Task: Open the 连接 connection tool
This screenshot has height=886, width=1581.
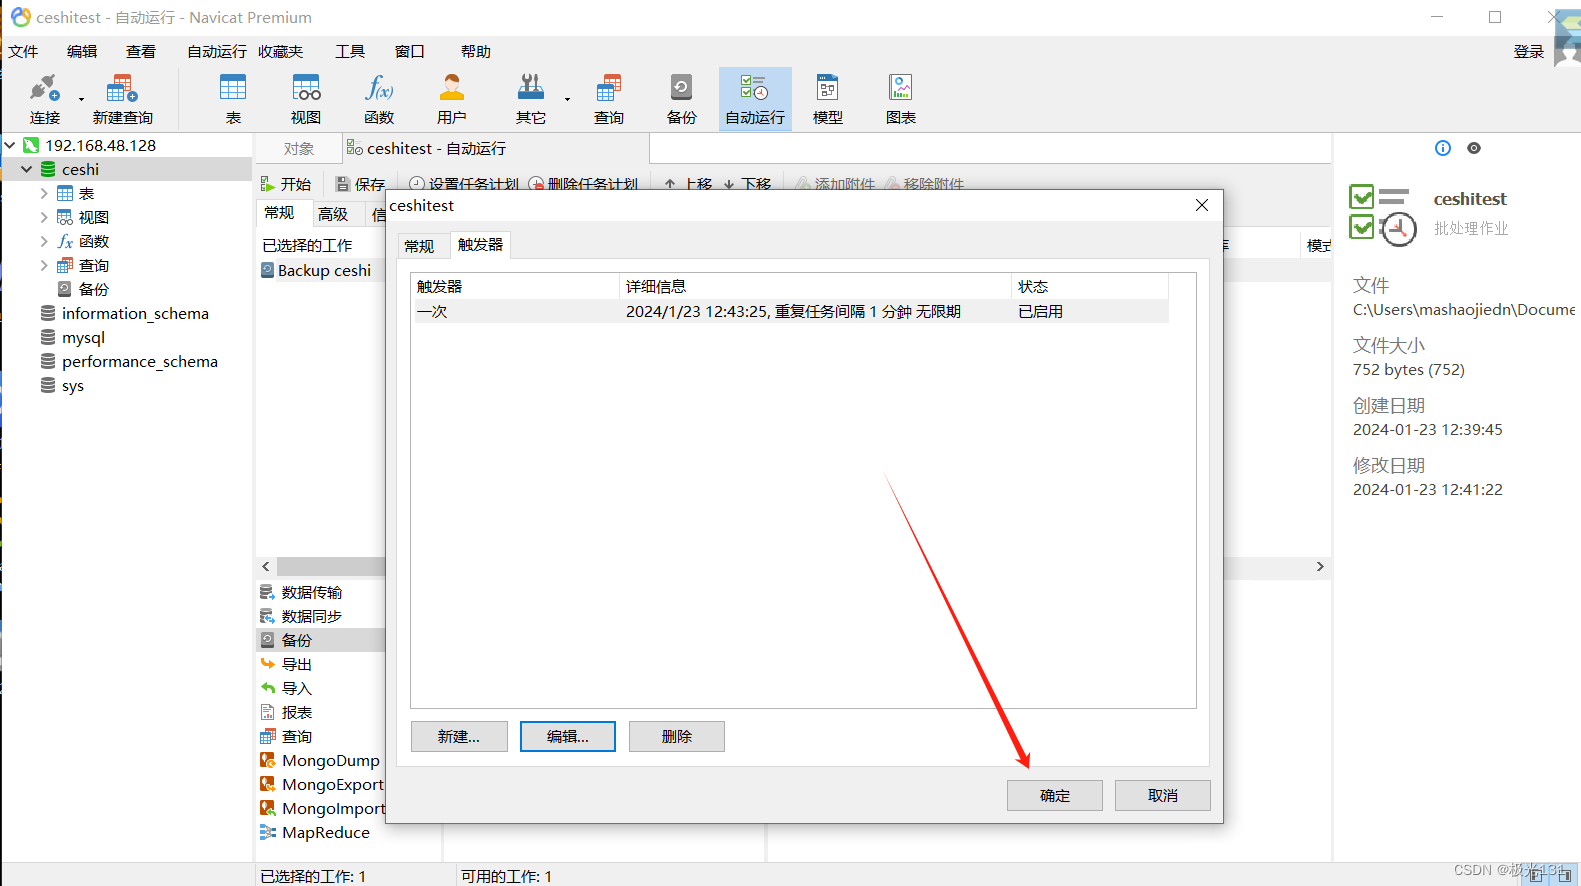Action: (x=44, y=99)
